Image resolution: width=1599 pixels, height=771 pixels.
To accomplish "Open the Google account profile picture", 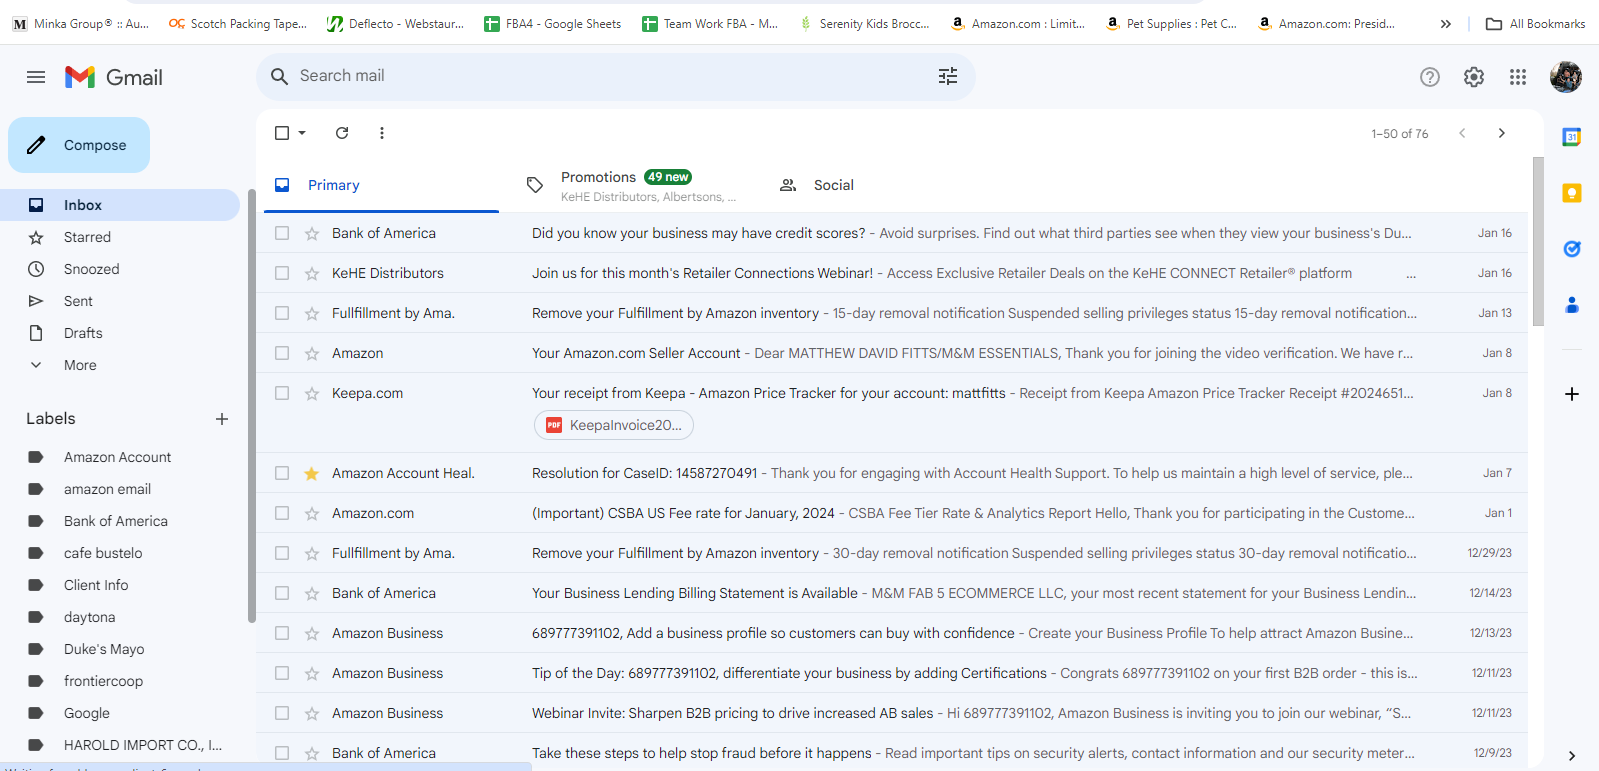I will pos(1566,77).
